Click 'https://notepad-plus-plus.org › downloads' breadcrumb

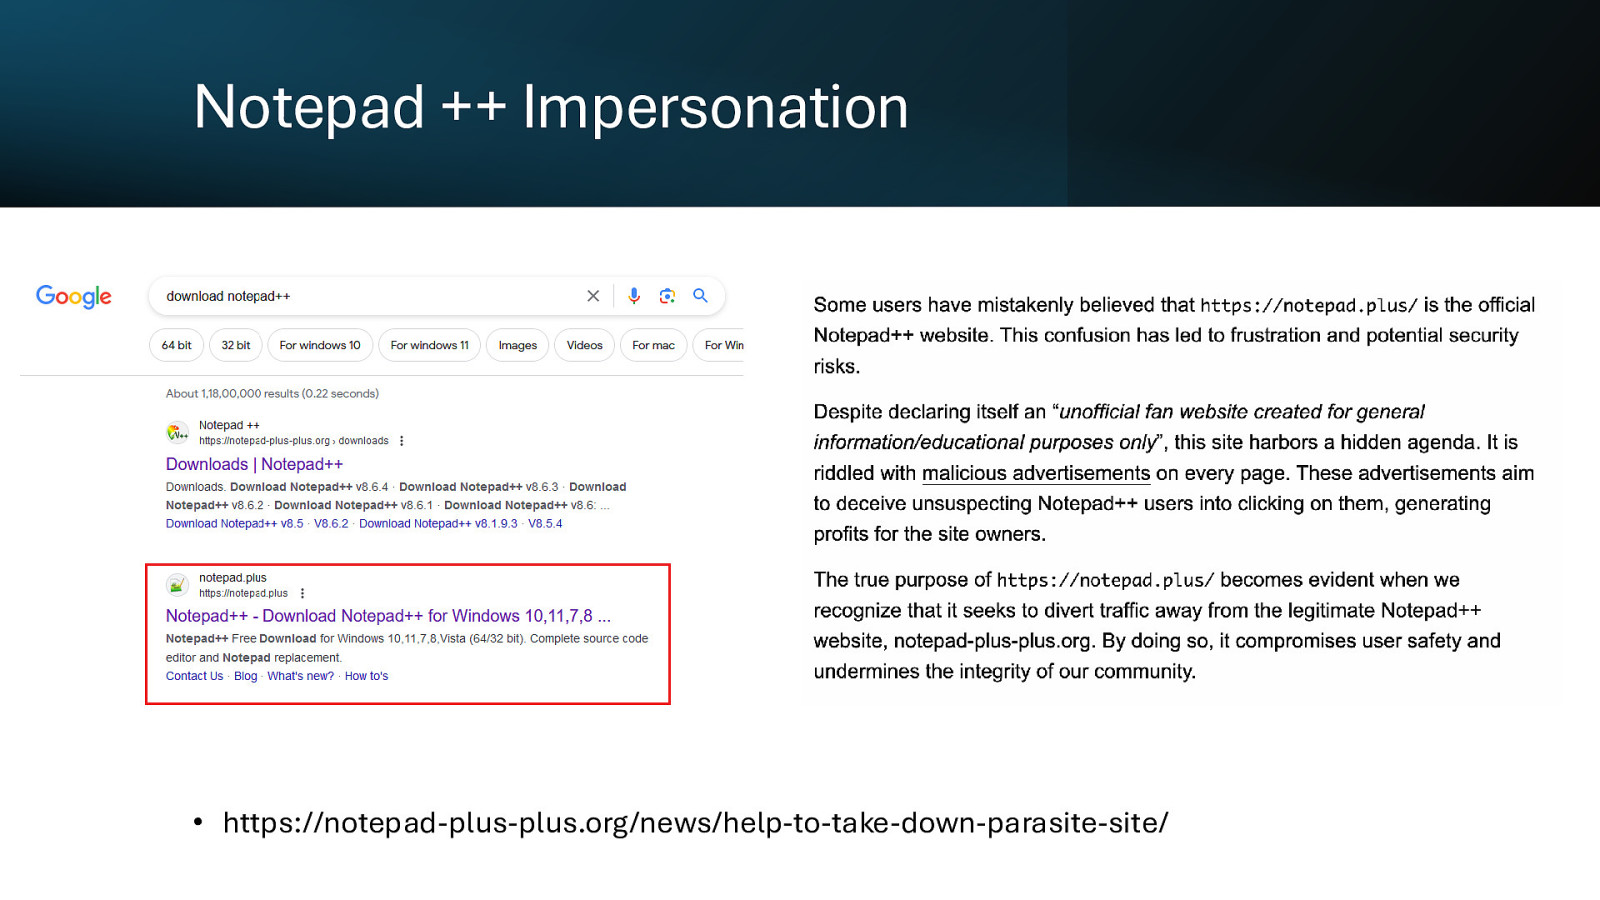tap(293, 441)
